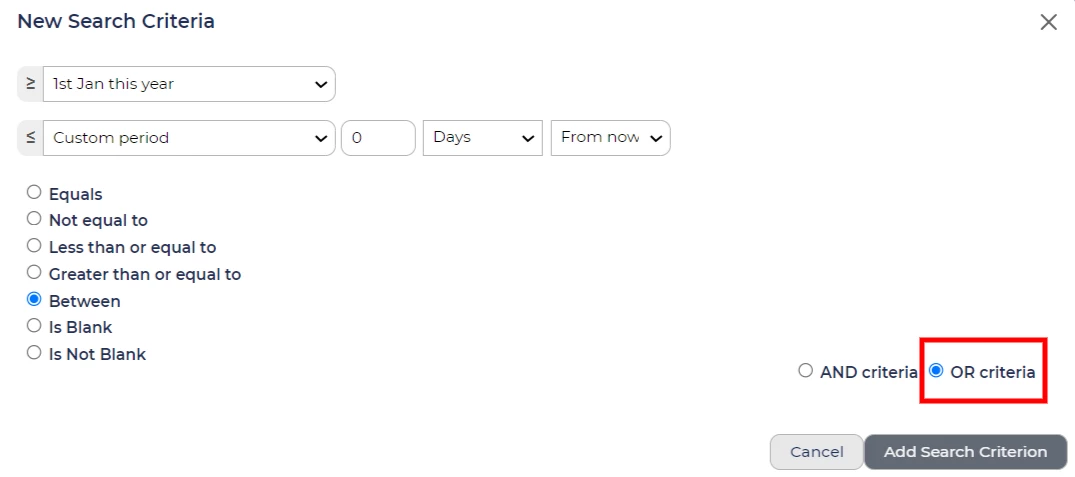Image resolution: width=1075 pixels, height=477 pixels.
Task: Select the 'Is Not Blank' option
Action: point(35,353)
